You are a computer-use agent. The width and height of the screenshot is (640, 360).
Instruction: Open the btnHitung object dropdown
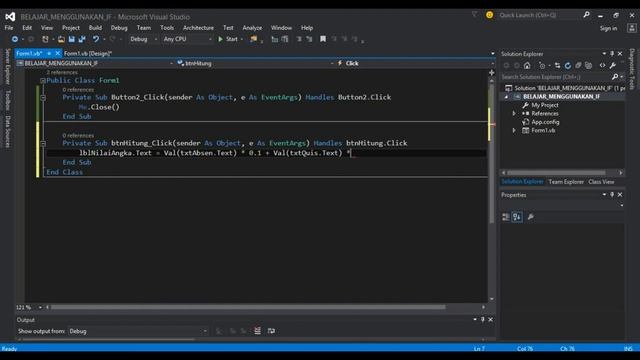pos(256,63)
